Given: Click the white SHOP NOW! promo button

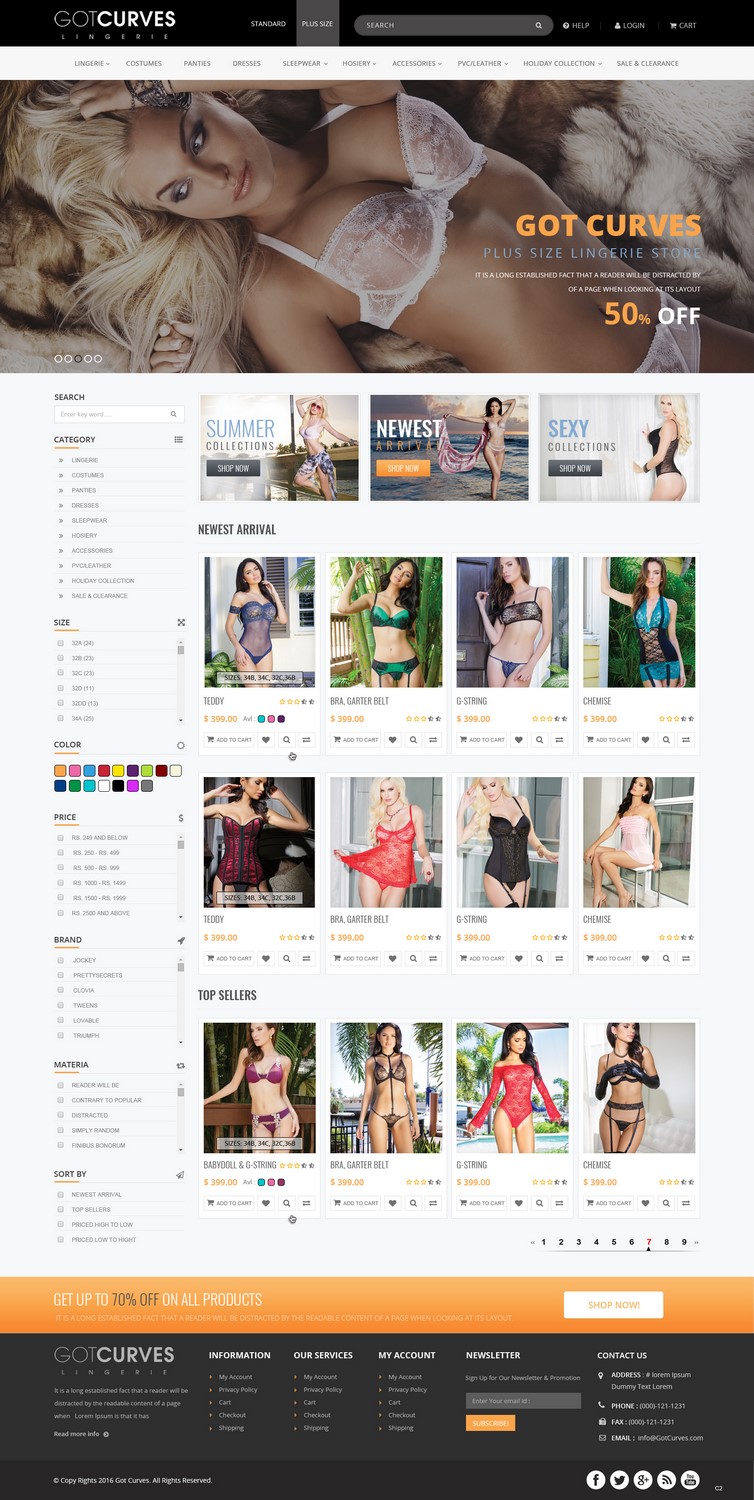Looking at the screenshot, I should coord(613,1305).
